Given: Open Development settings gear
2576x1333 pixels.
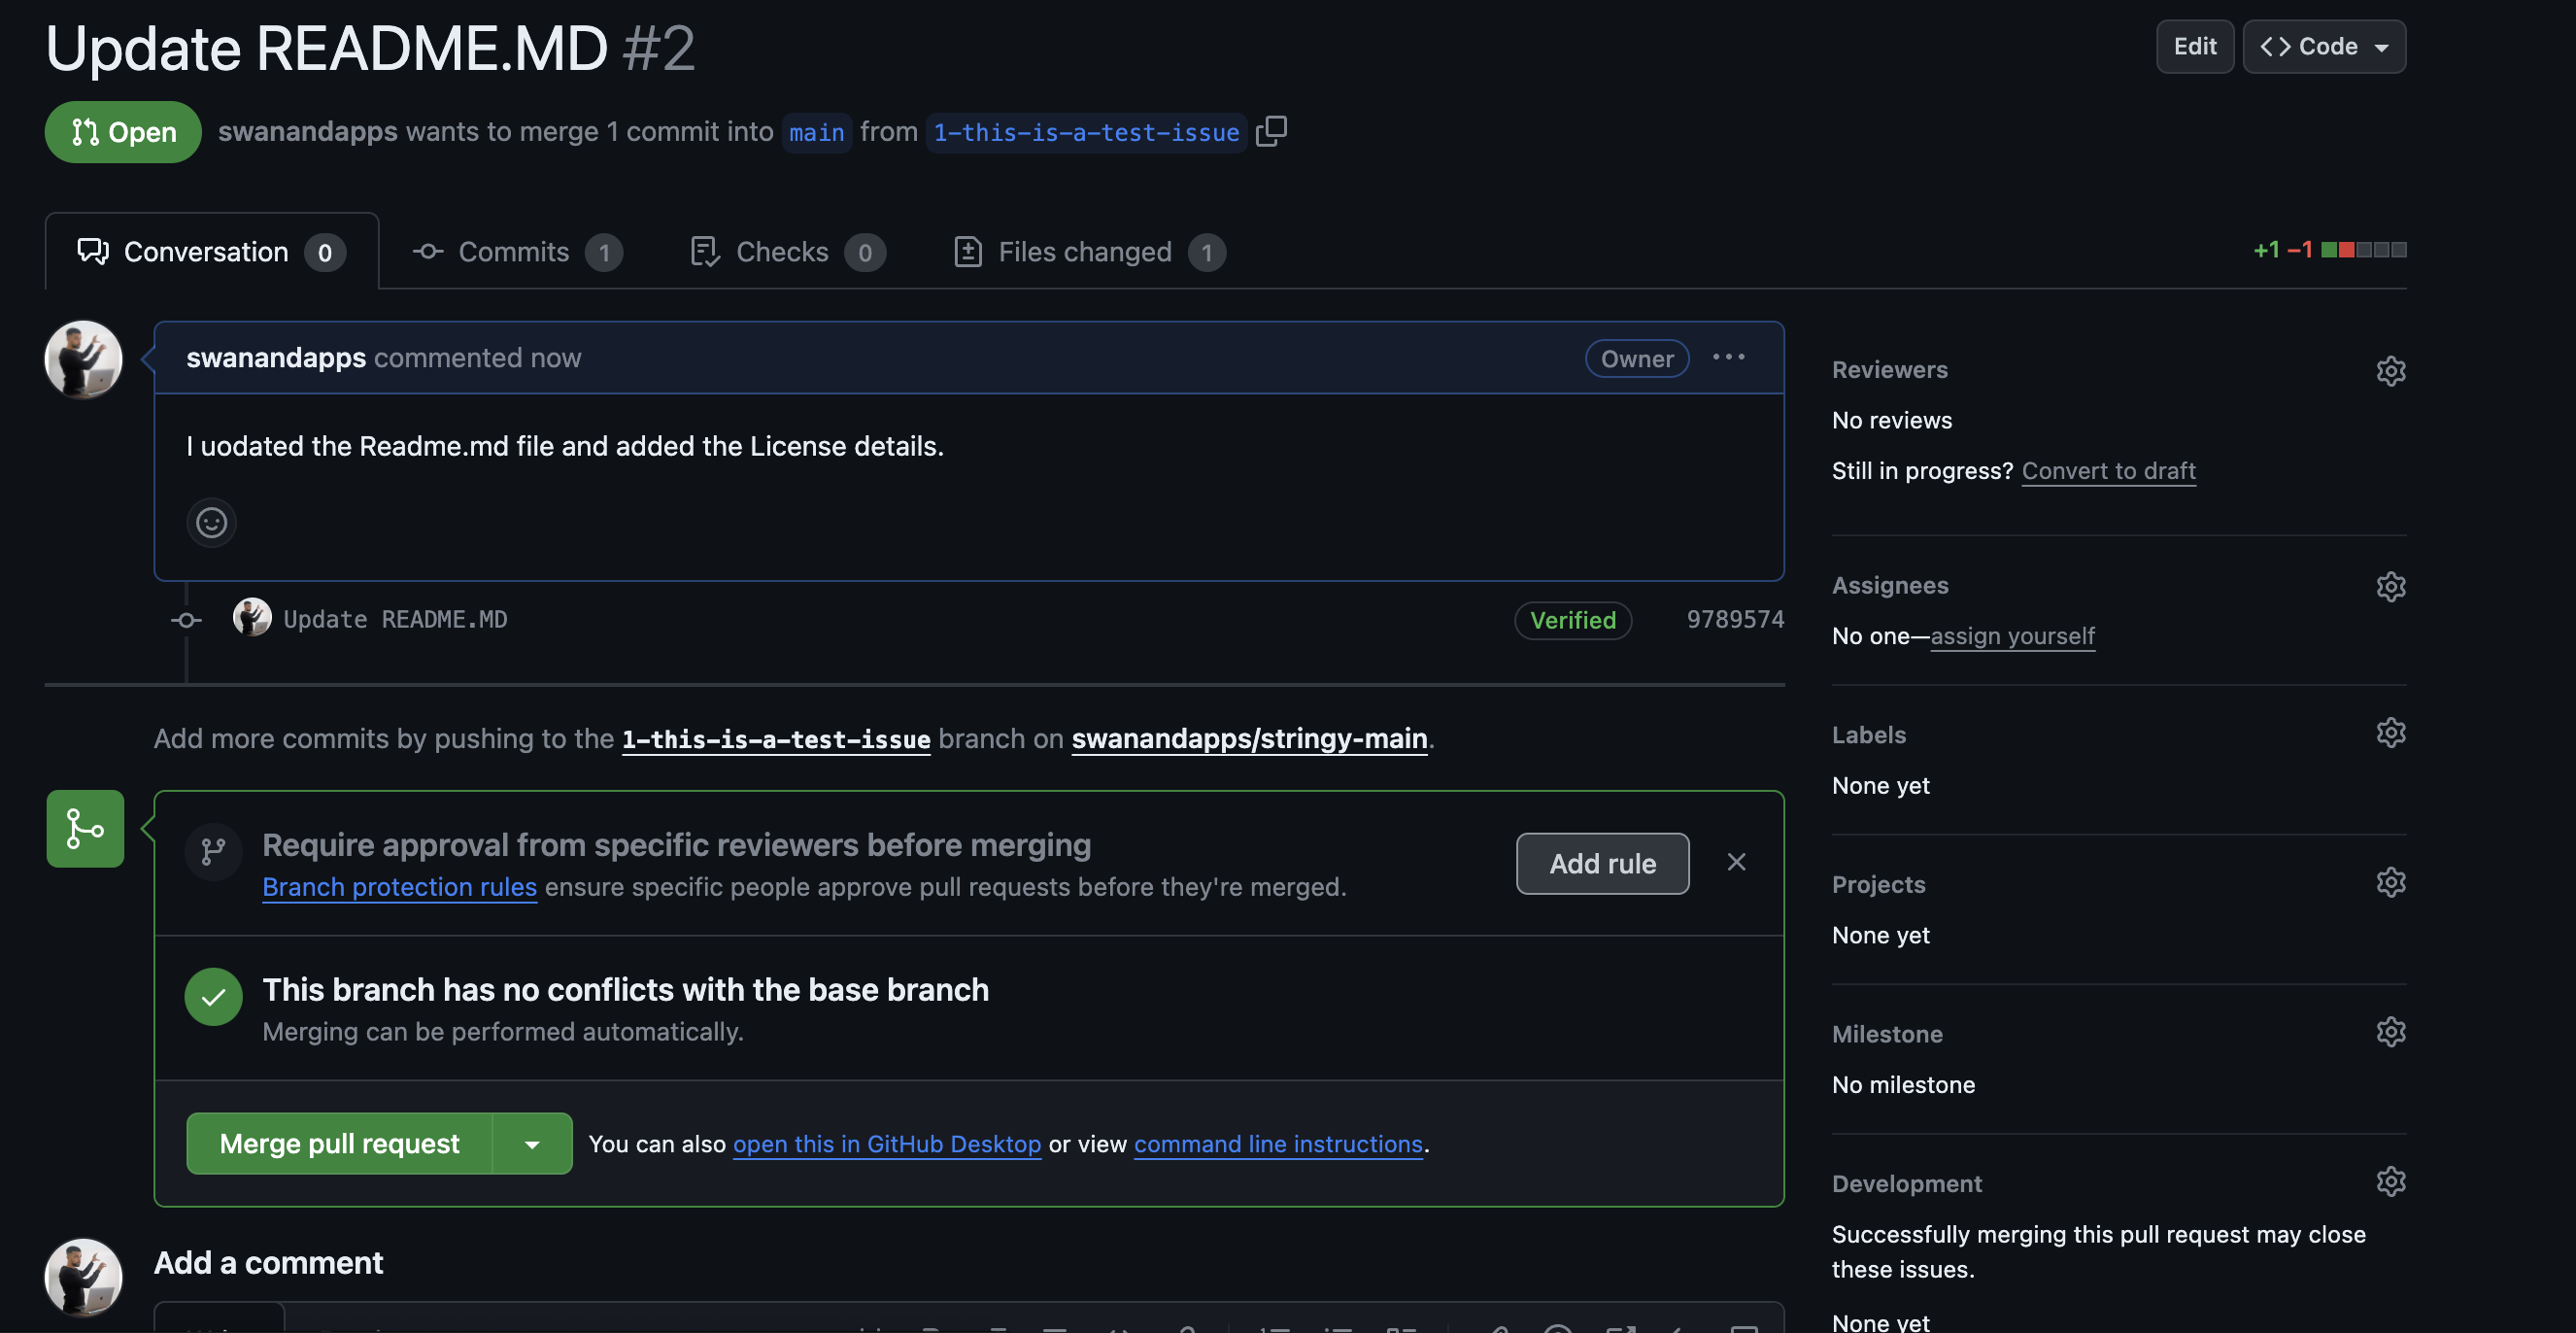Looking at the screenshot, I should coord(2390,1182).
